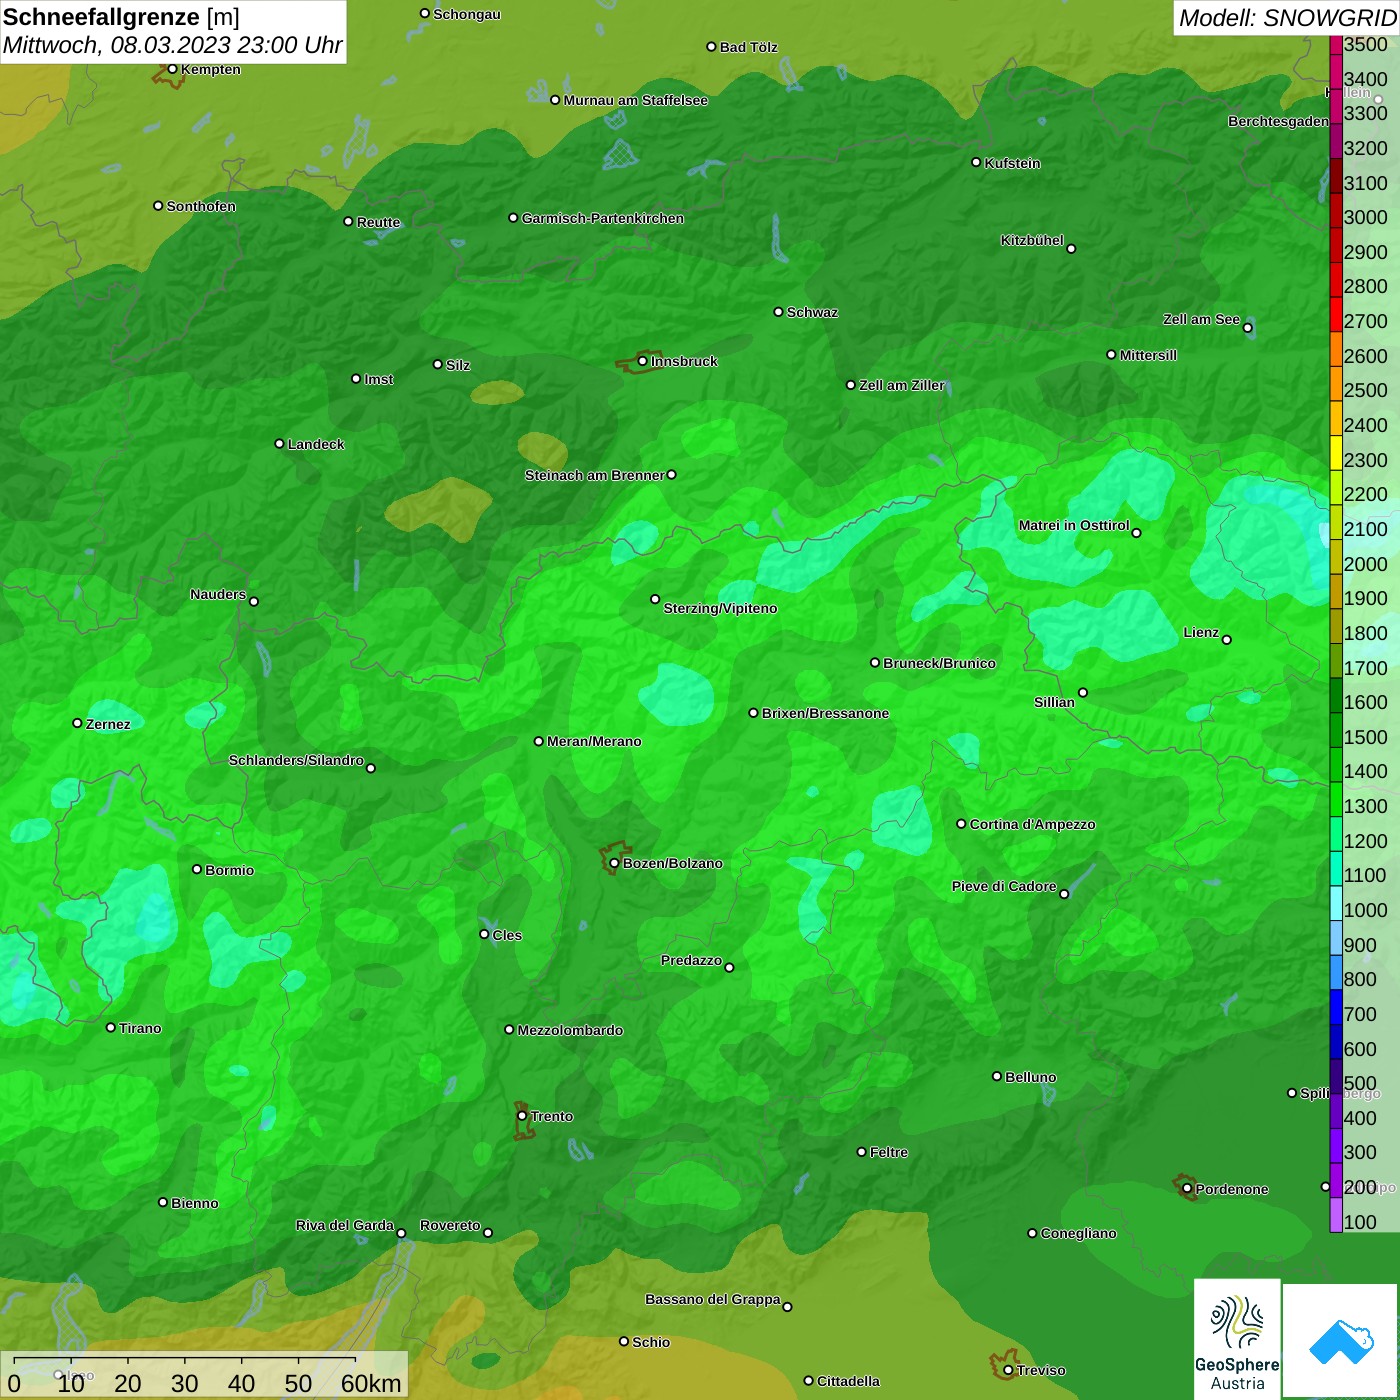Click the Modell: SNOWGRID label
This screenshot has width=1400, height=1400.
pyautogui.click(x=1286, y=17)
